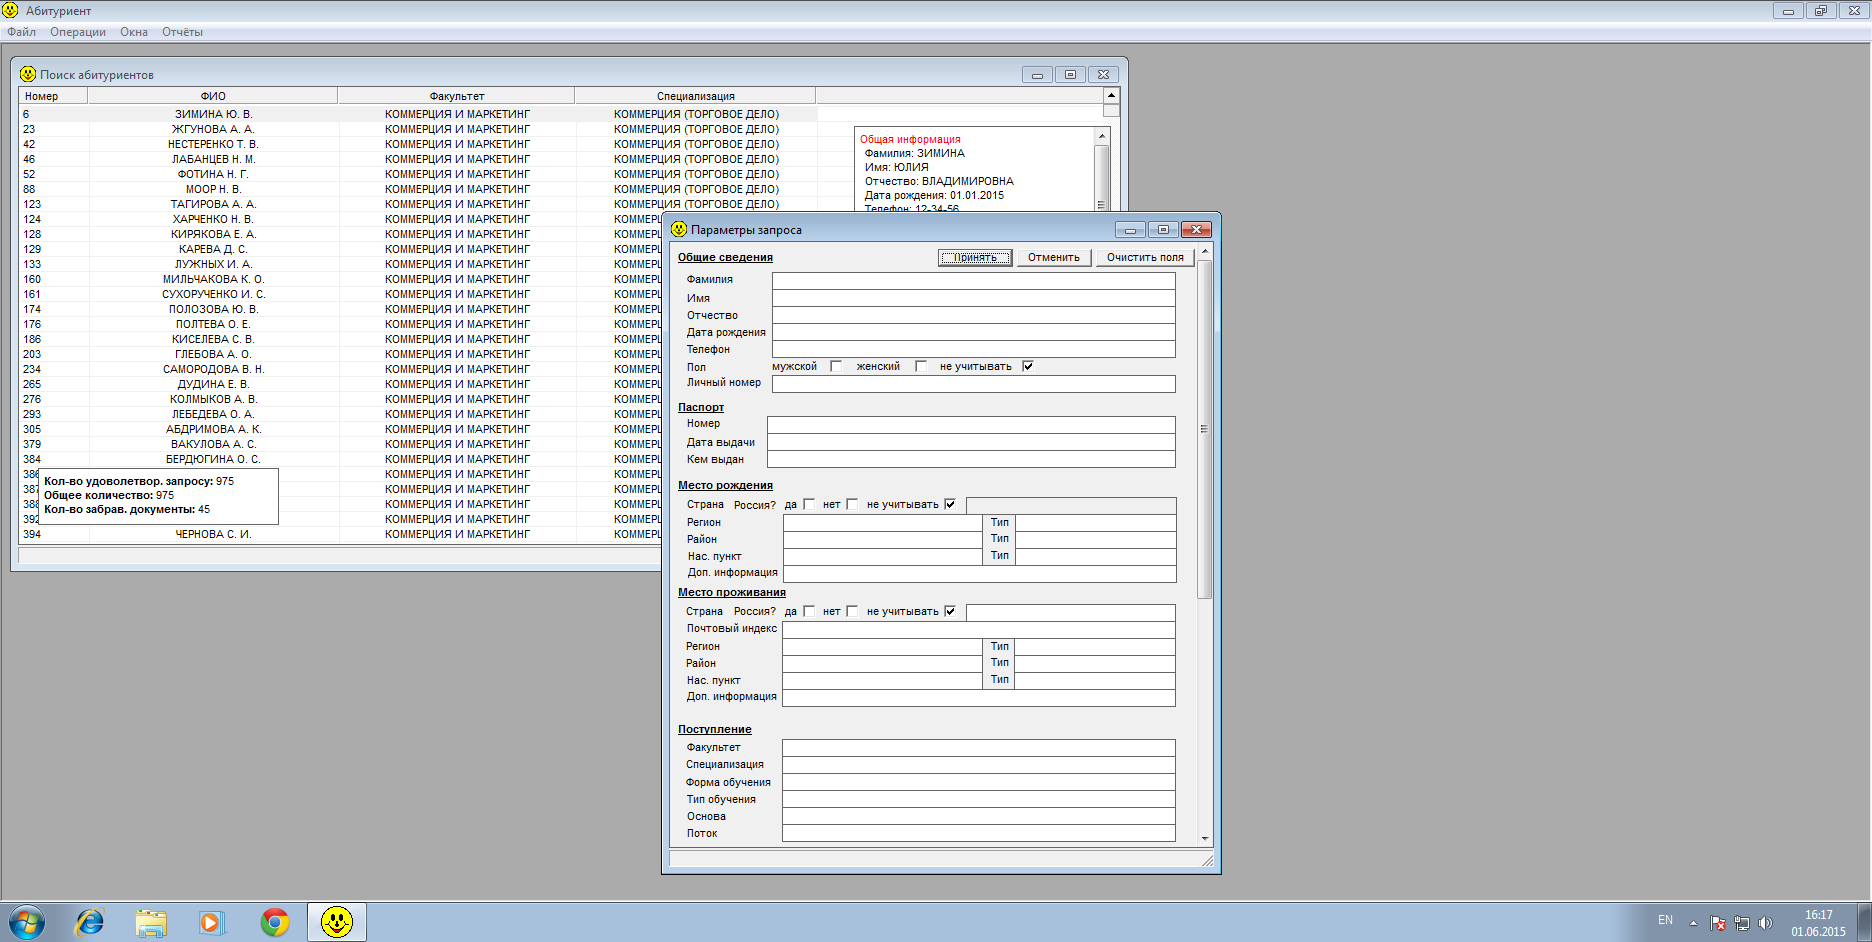
Task: Check the мужской gender checkbox
Action: [x=836, y=366]
